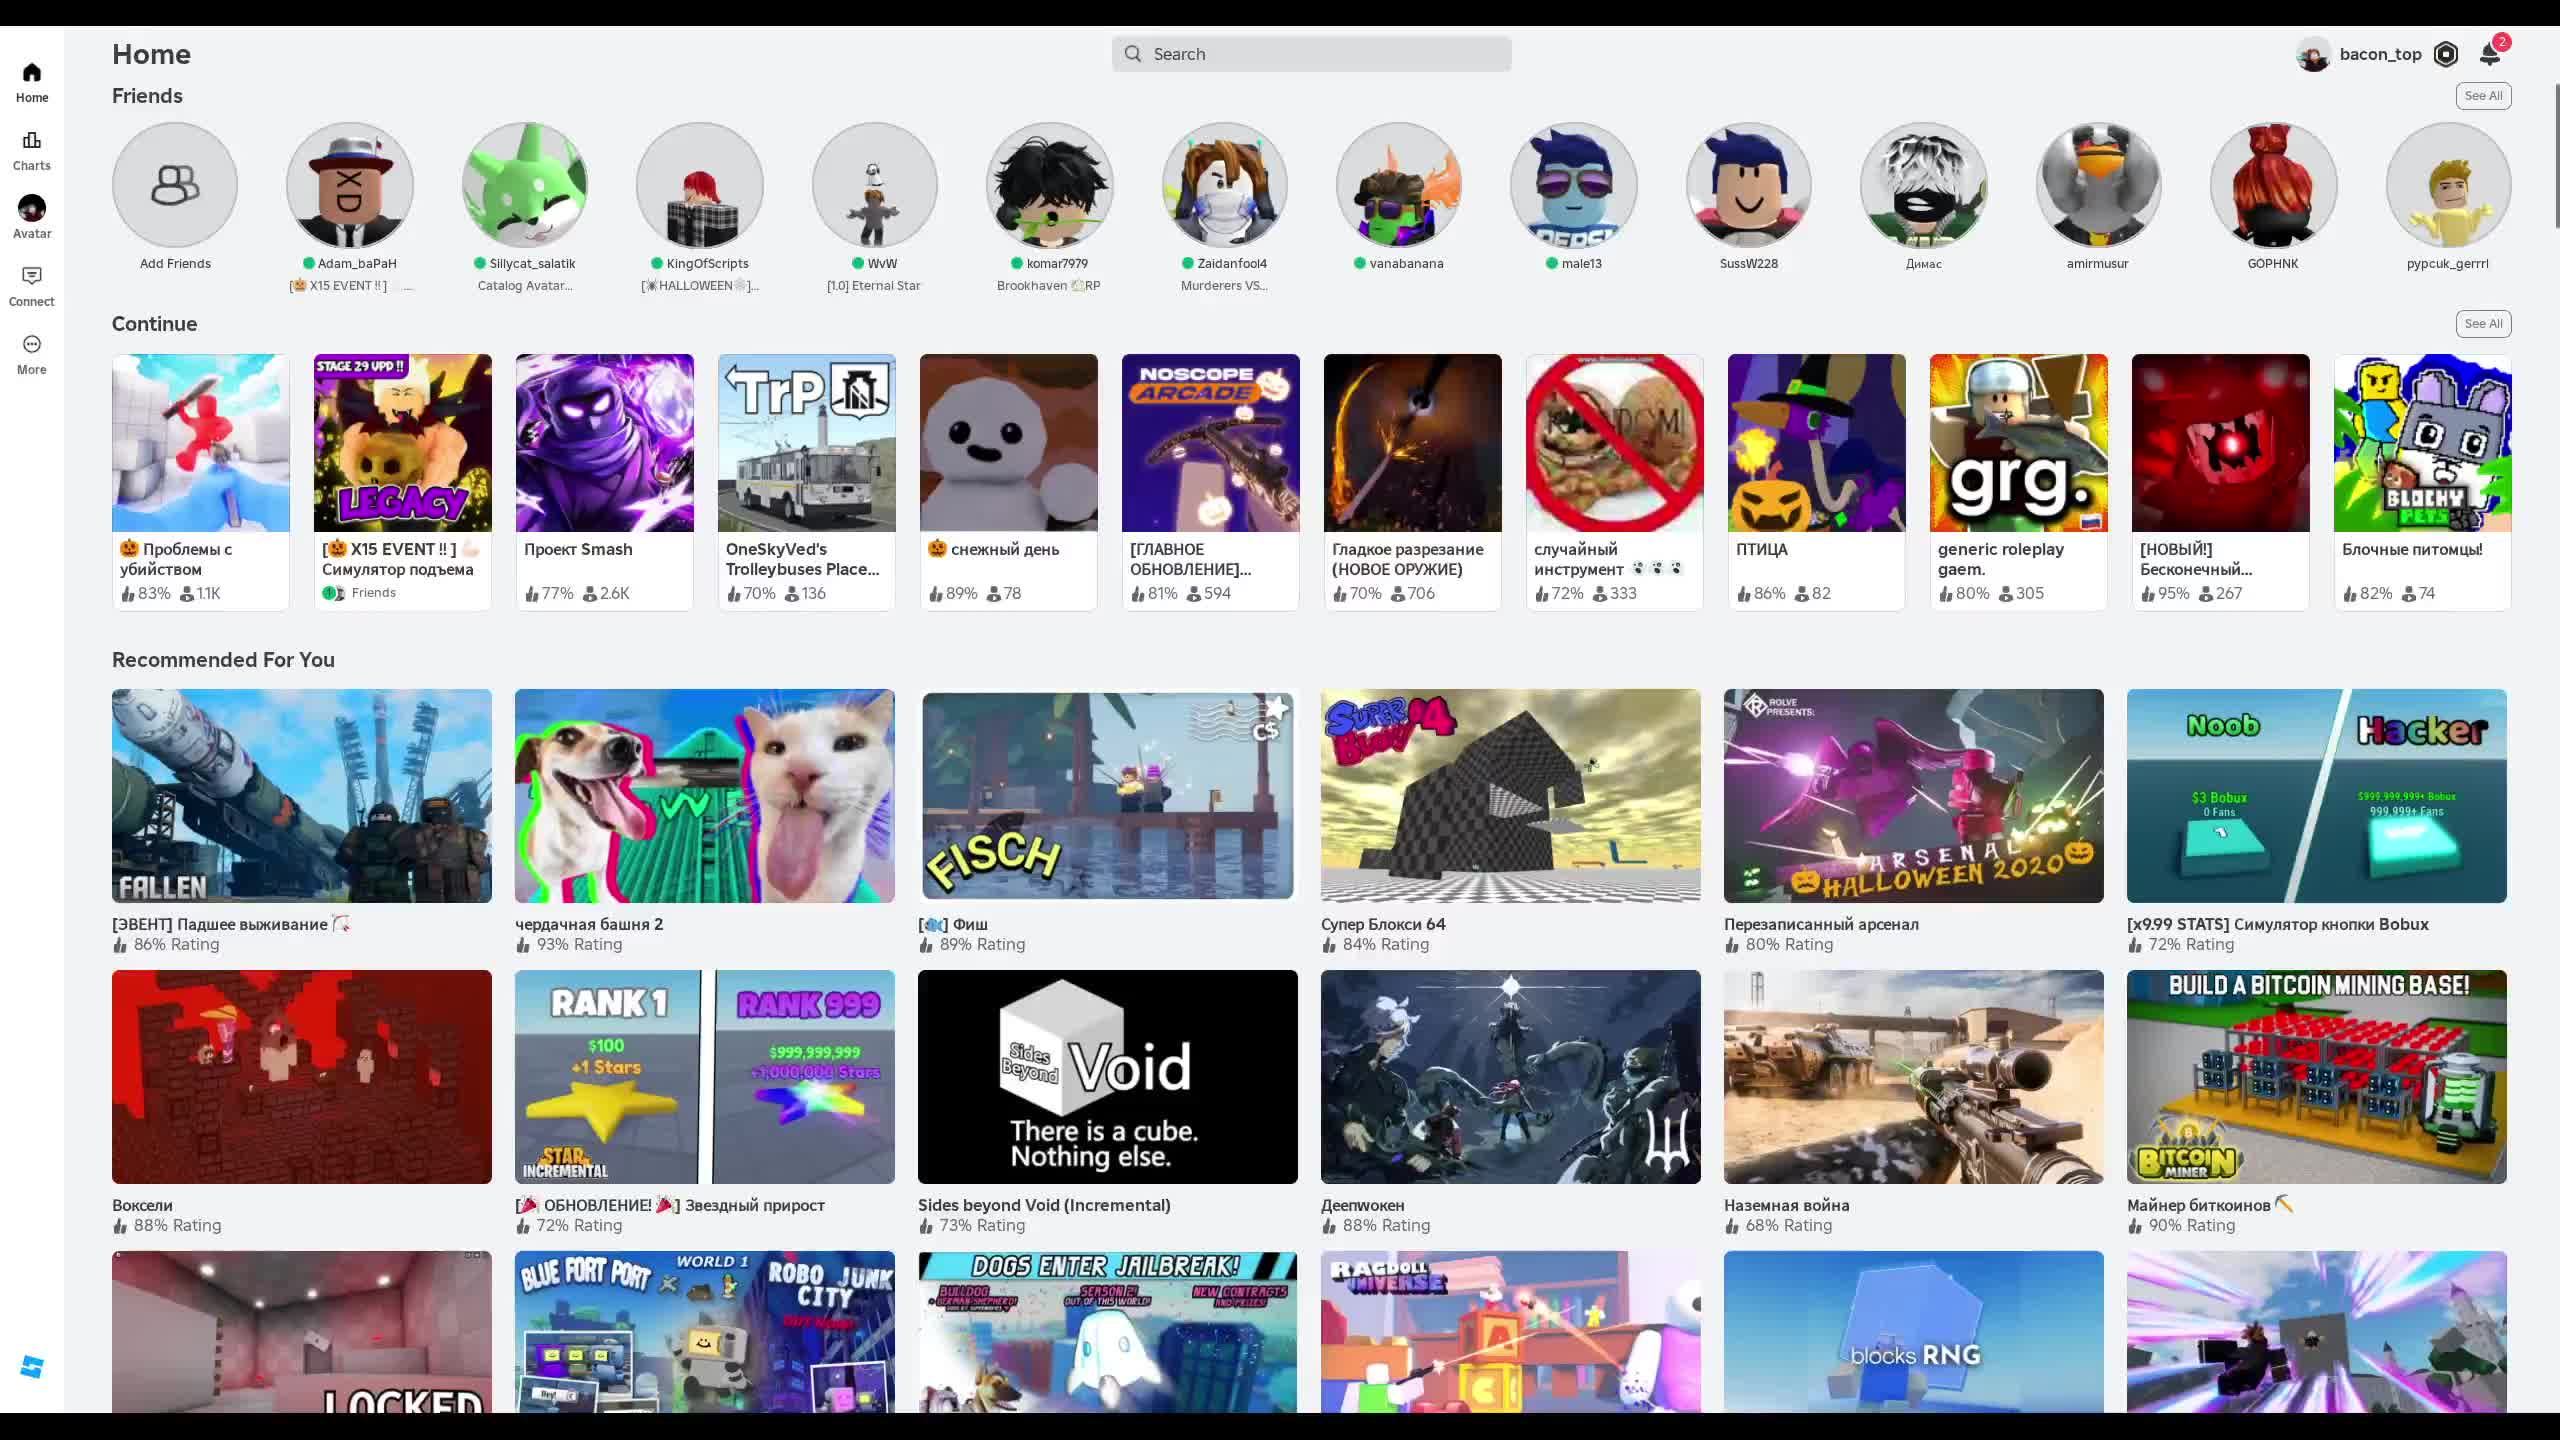Open the Robux balance icon

coord(2446,54)
